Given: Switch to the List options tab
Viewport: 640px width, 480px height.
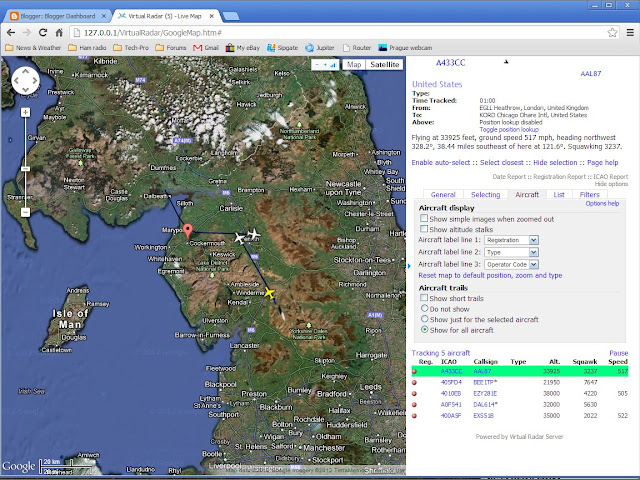Looking at the screenshot, I should click(x=559, y=195).
